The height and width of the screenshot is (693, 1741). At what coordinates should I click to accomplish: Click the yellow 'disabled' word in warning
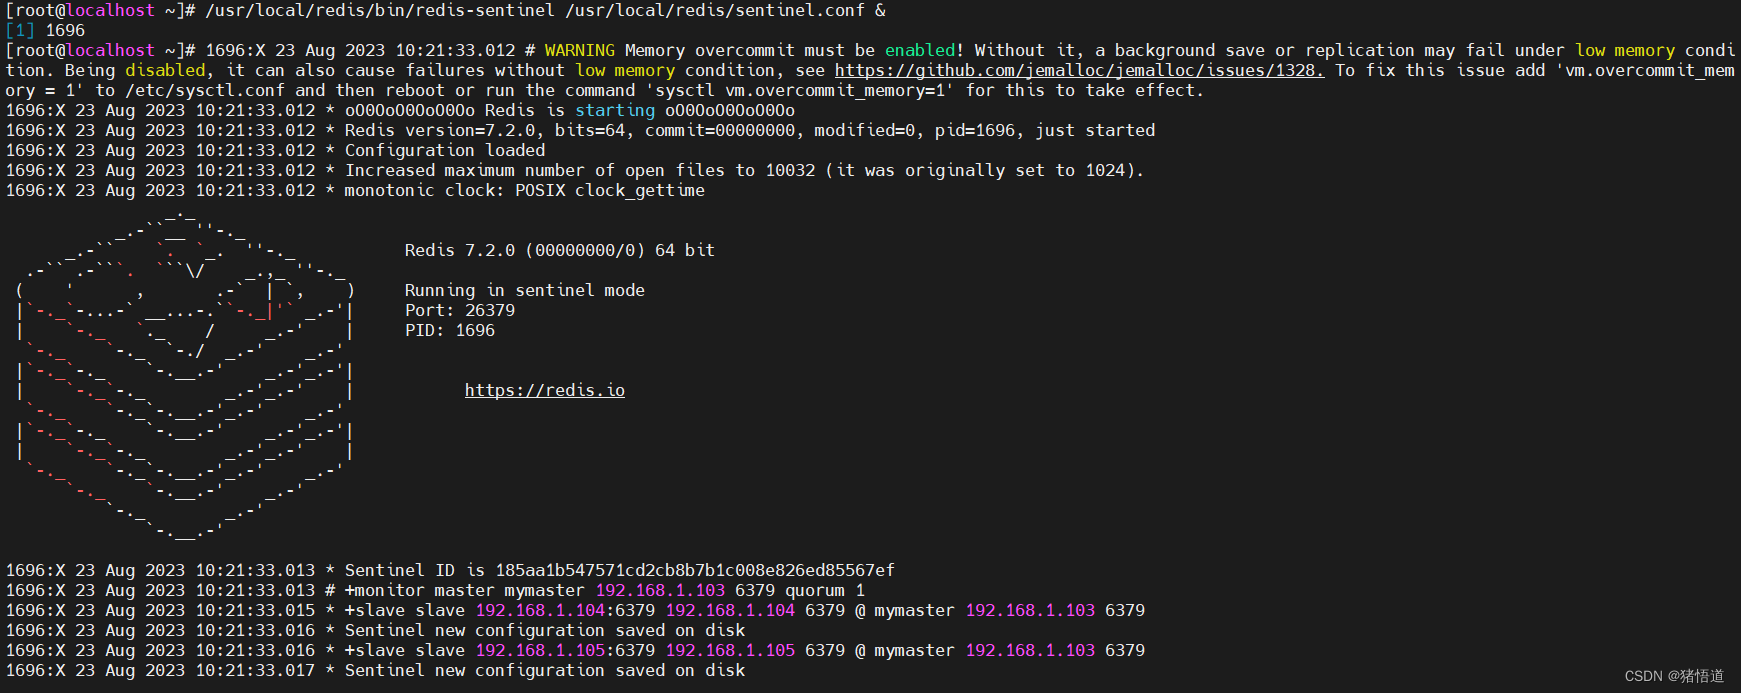[x=165, y=70]
